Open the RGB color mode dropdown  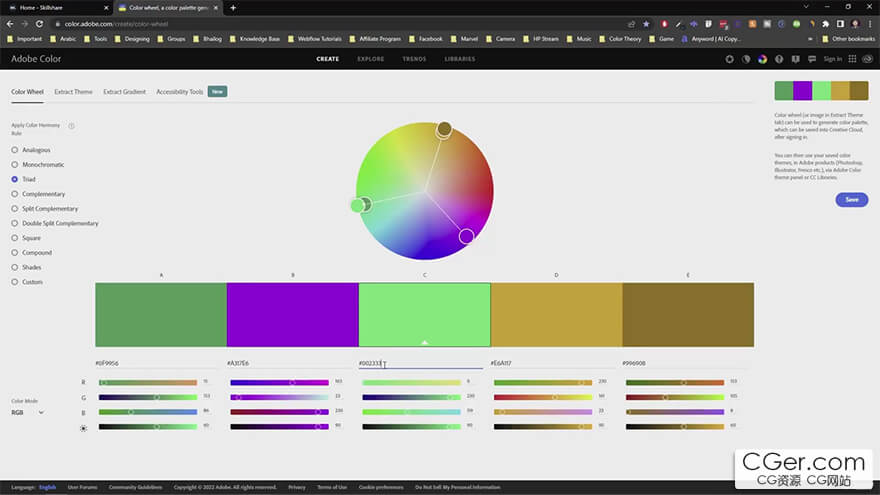pyautogui.click(x=28, y=412)
